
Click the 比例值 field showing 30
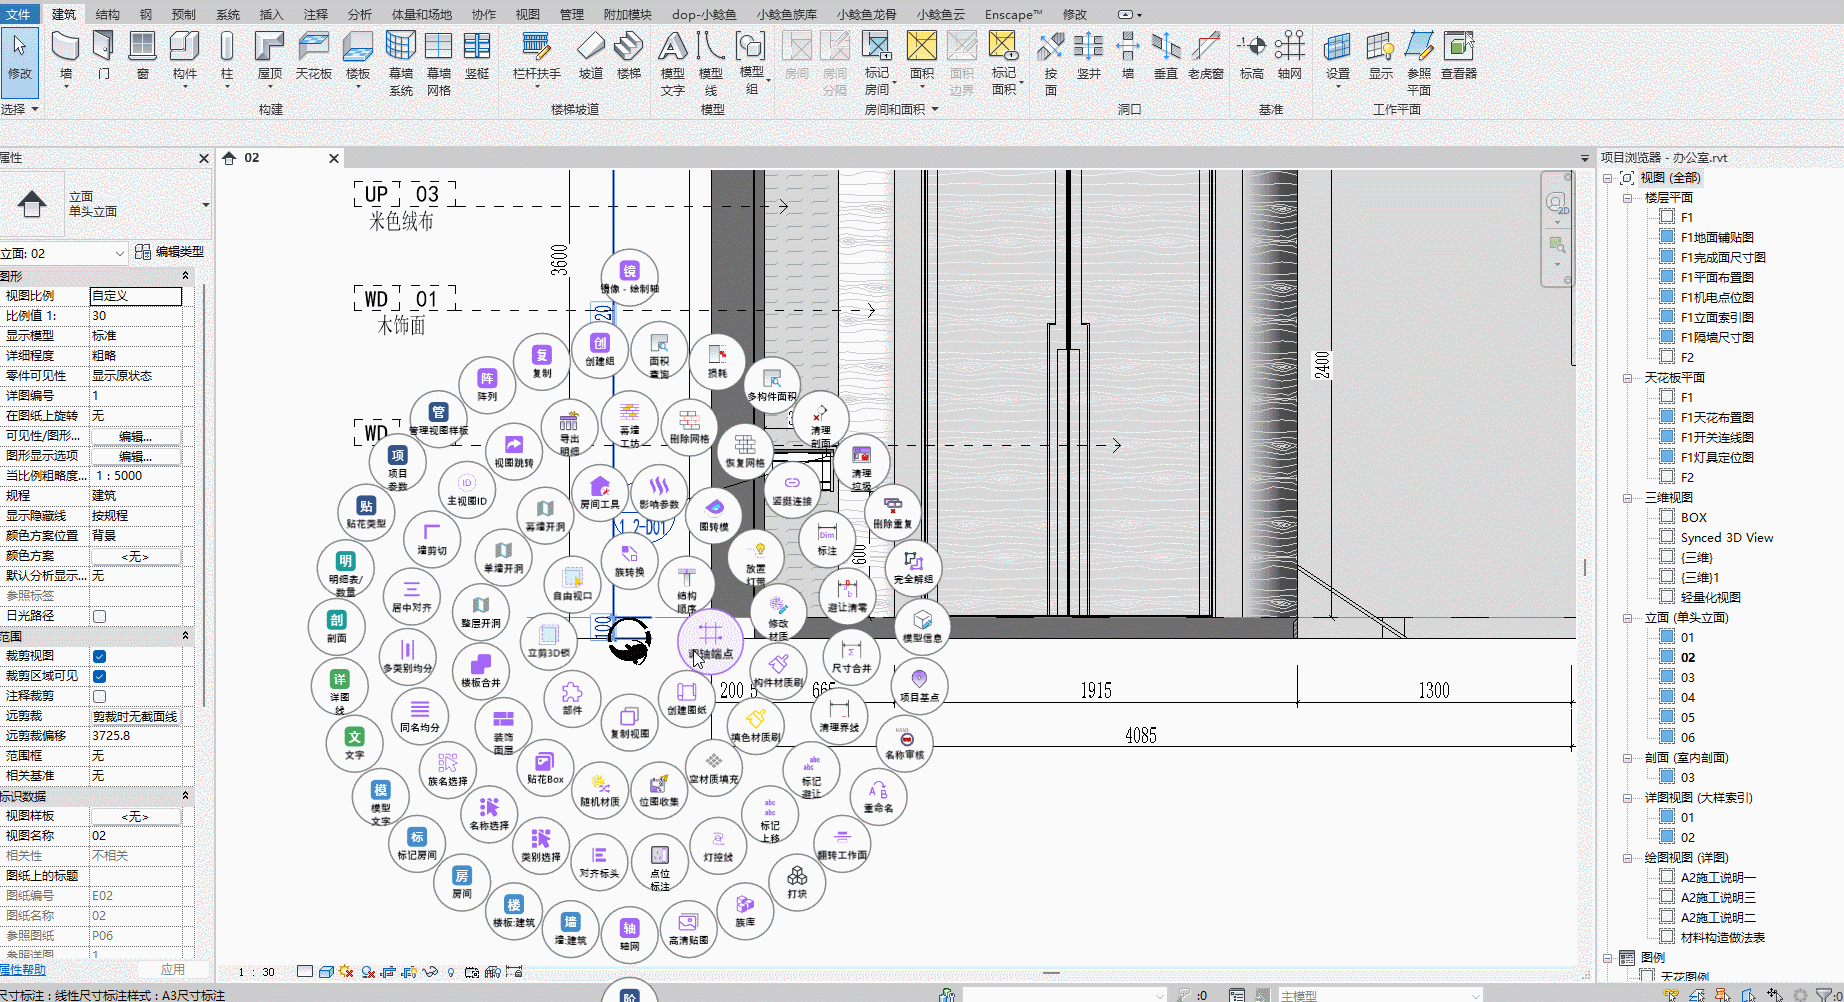pos(136,316)
